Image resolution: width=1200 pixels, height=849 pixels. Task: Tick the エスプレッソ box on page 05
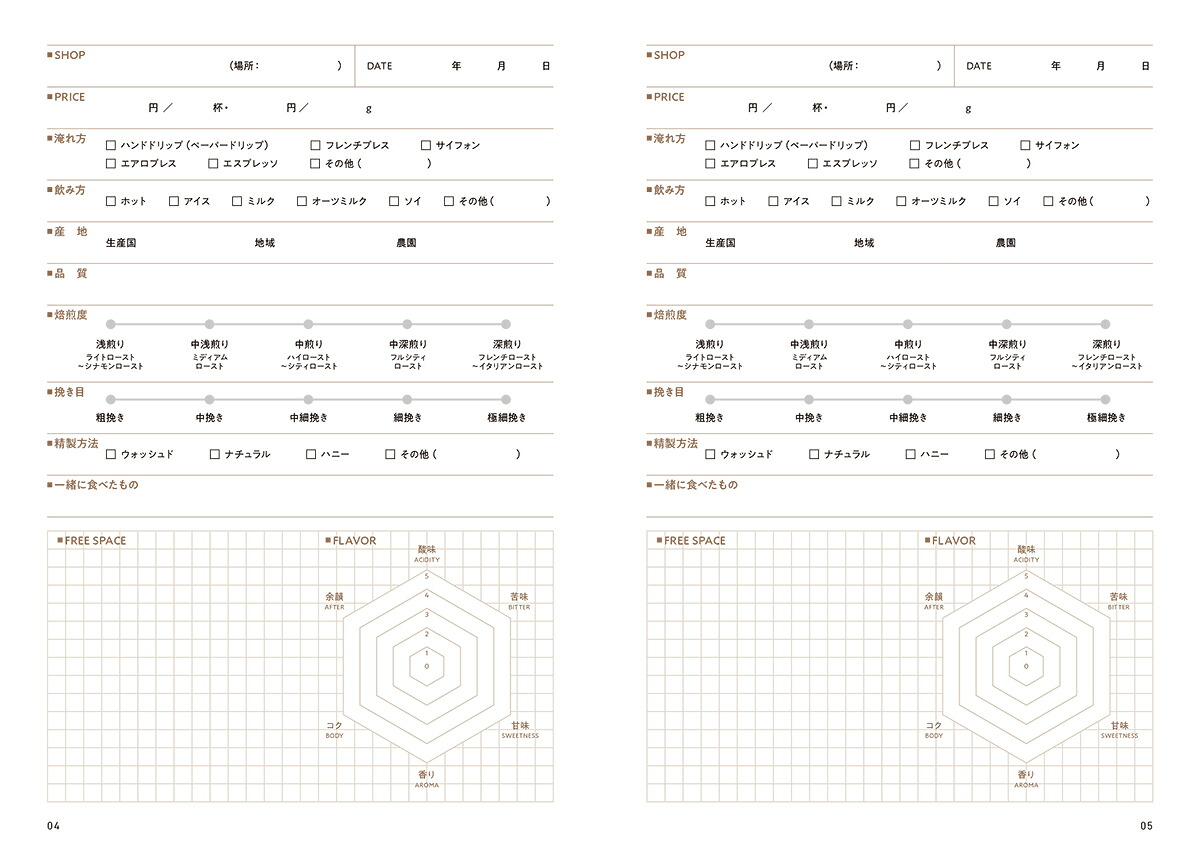click(812, 163)
